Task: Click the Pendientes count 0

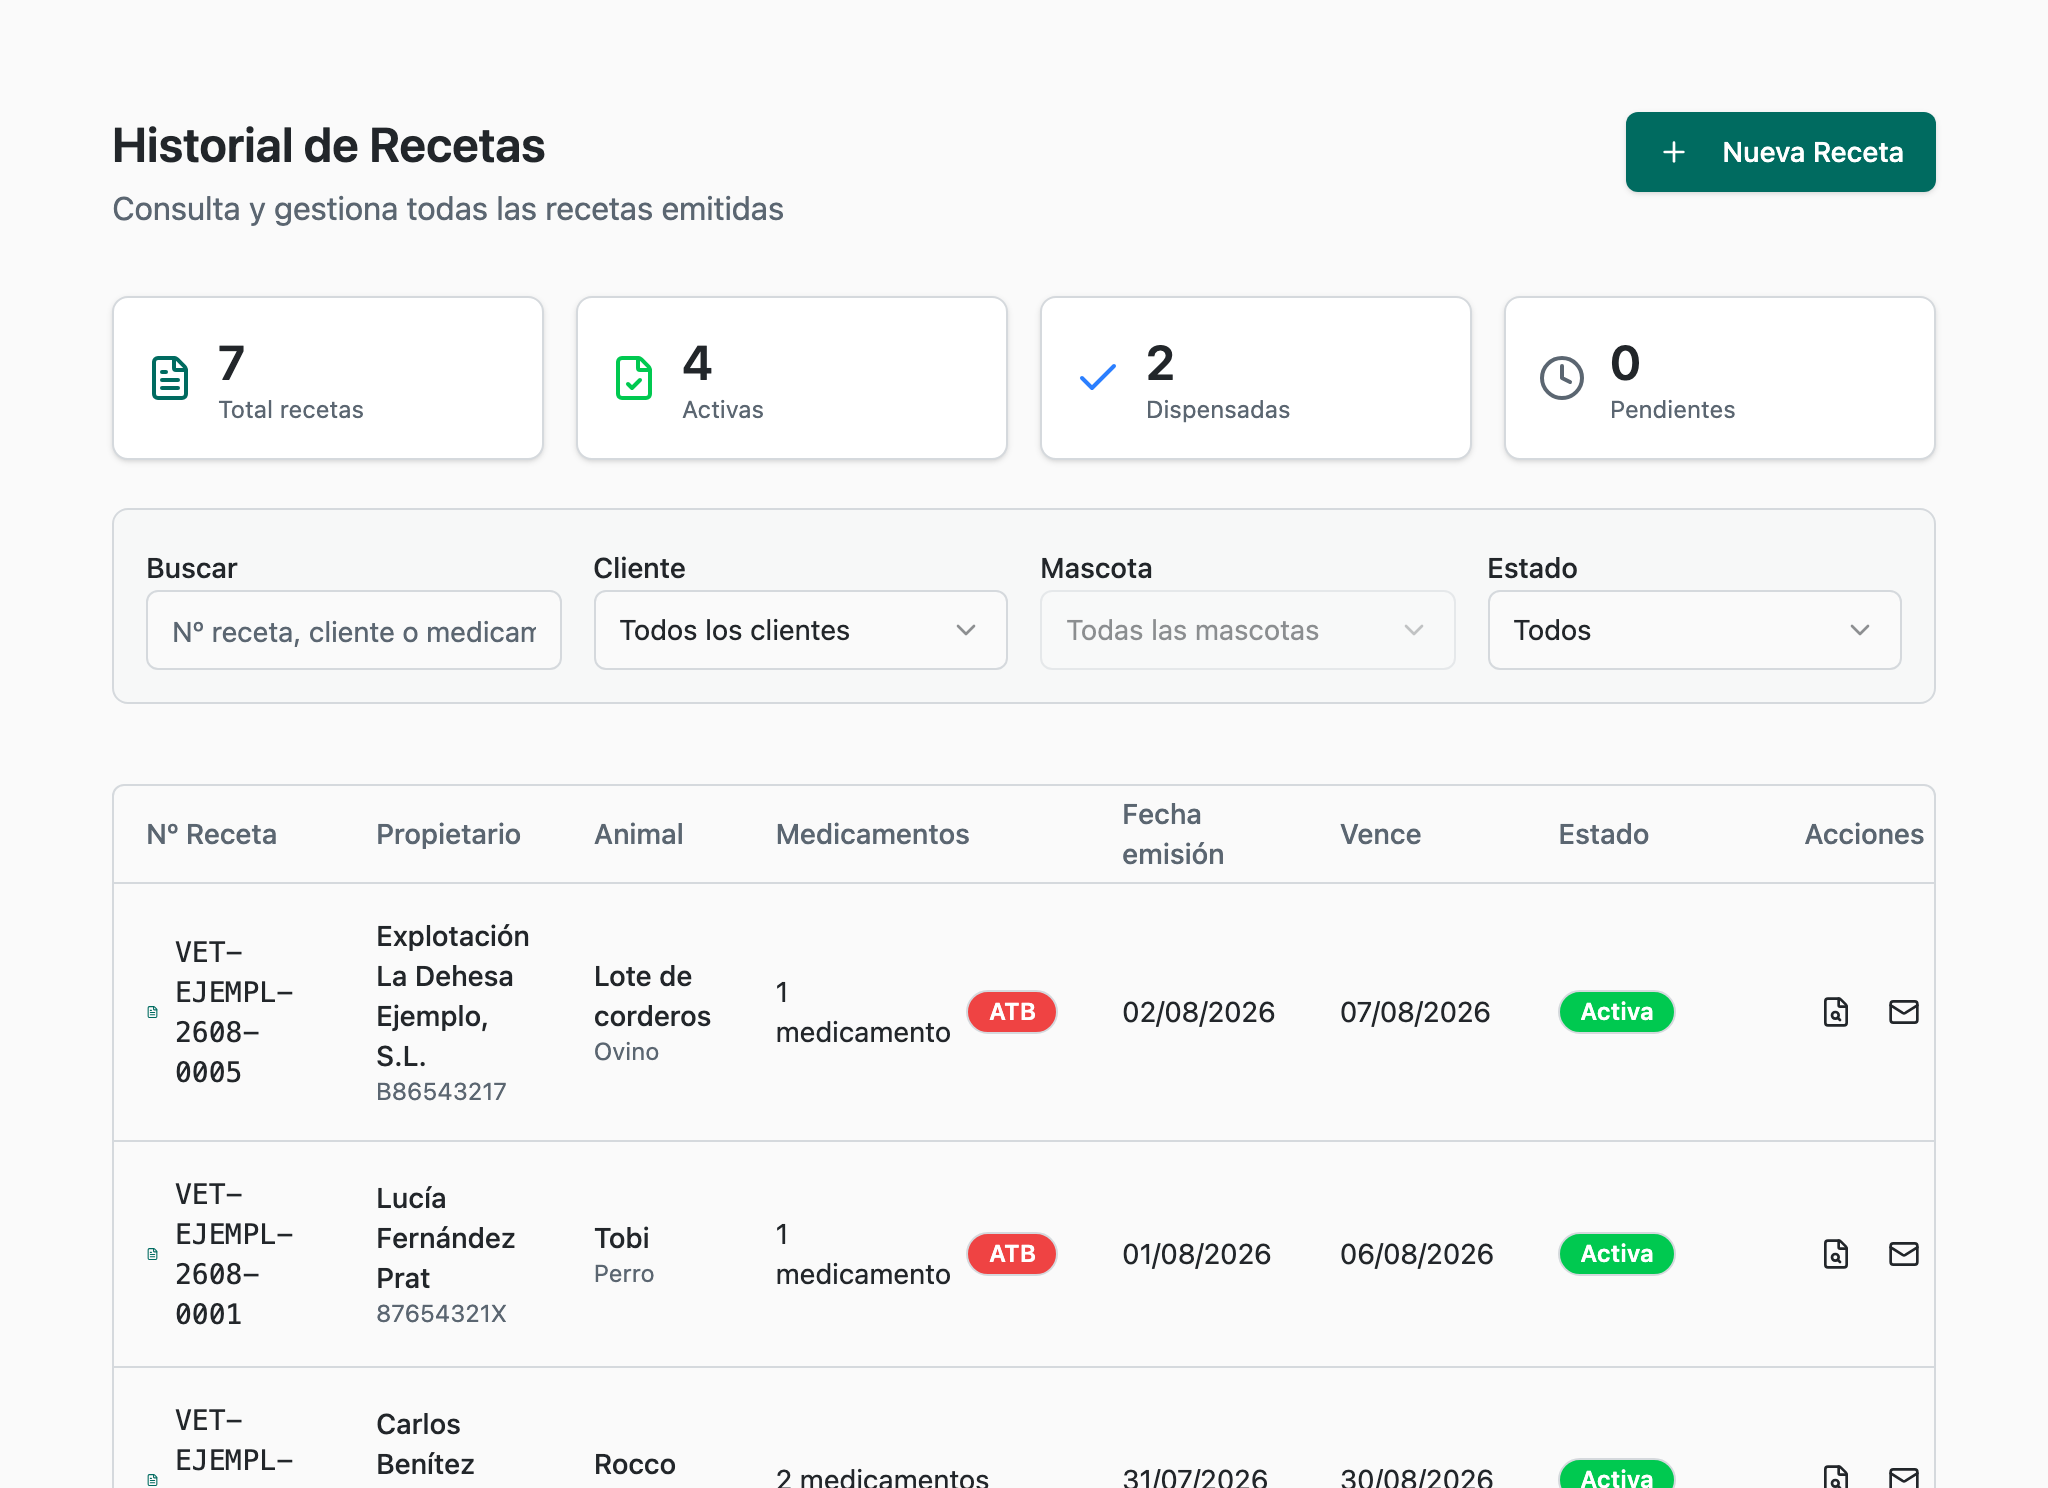Action: (x=1625, y=363)
